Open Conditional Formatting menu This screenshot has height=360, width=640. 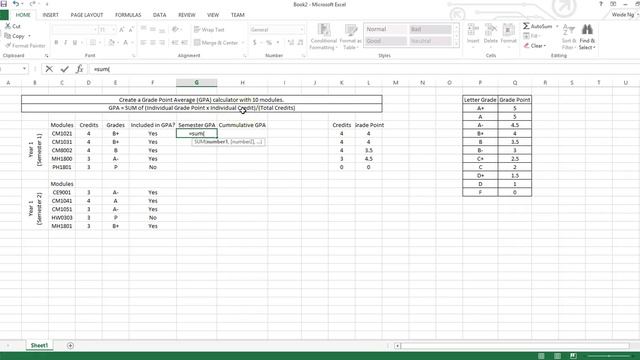324,37
